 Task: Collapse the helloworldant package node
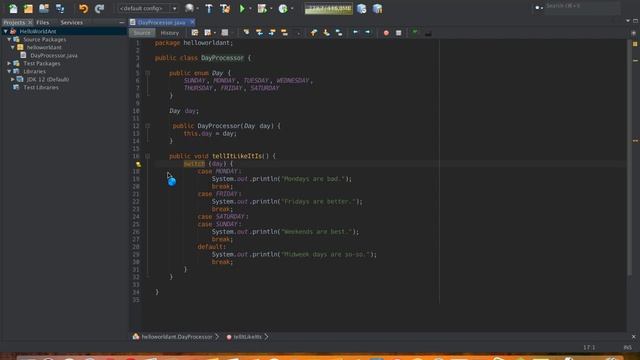[x=13, y=47]
